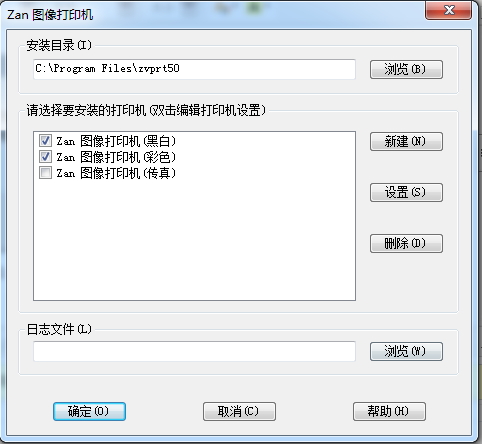
Task: Select the Zan 图像打印机 (黑白) list entry
Action: click(116, 141)
